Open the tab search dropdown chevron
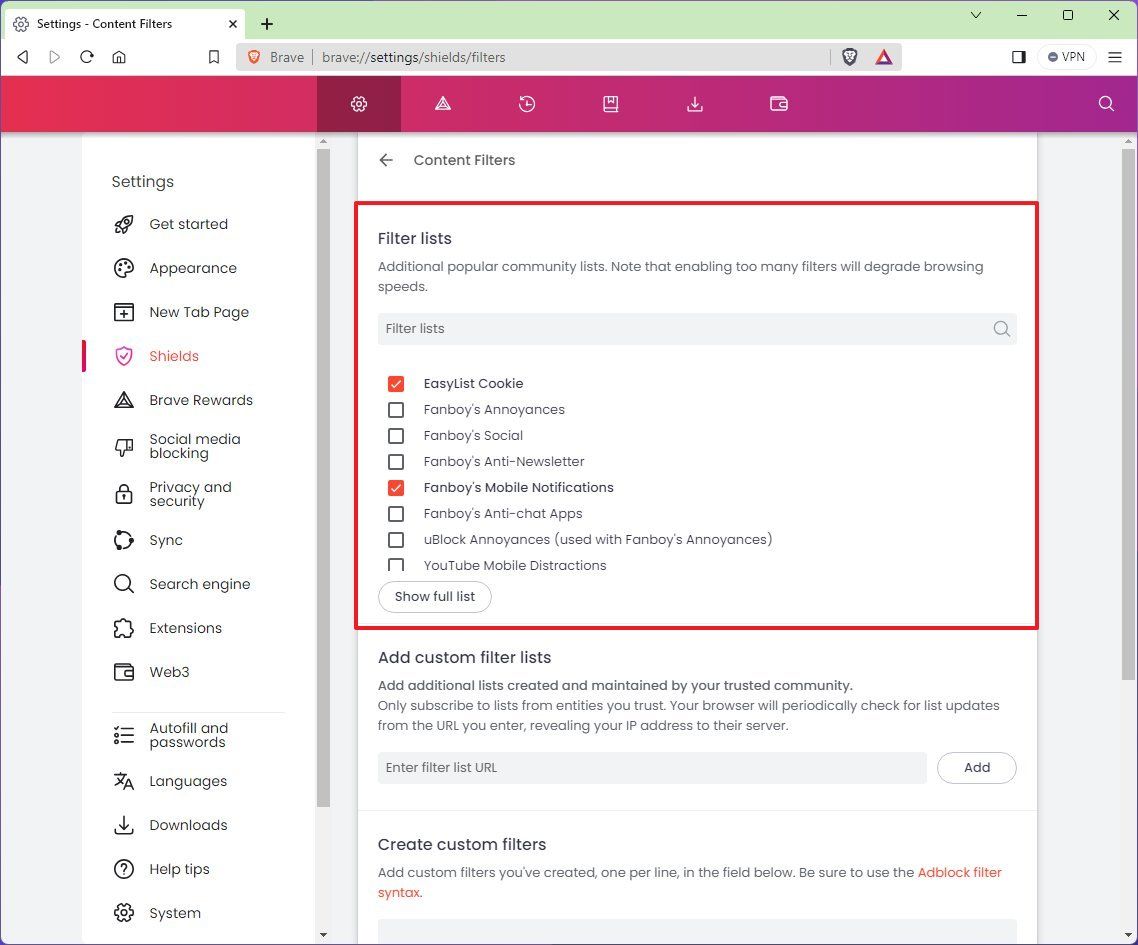Screen dimensions: 1138x945 click(975, 16)
